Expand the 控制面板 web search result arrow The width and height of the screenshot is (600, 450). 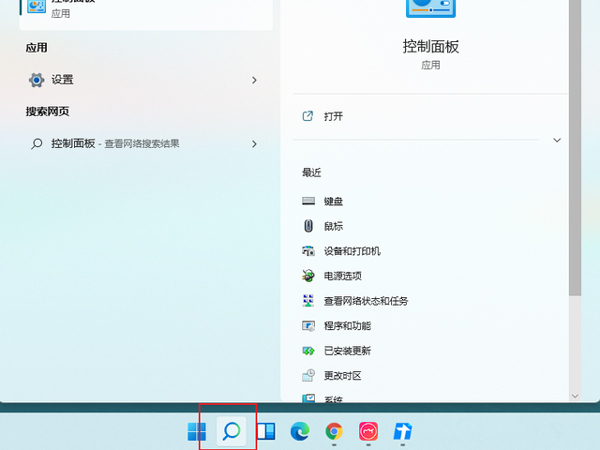(x=254, y=144)
